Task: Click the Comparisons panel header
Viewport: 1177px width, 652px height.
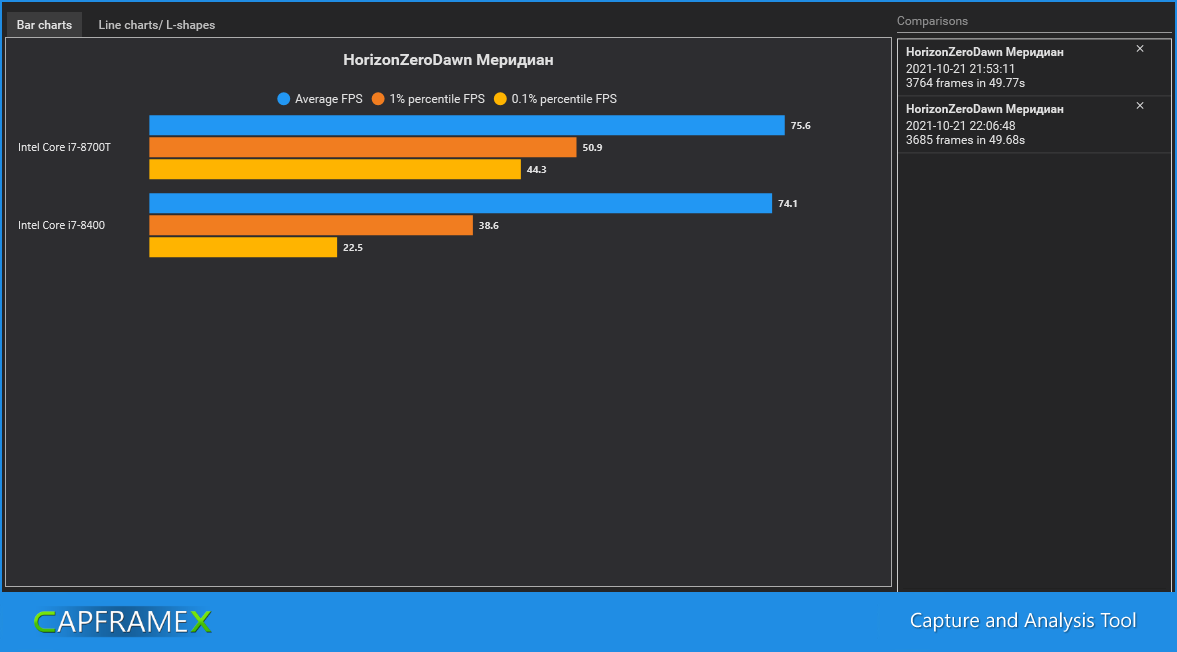Action: [932, 21]
